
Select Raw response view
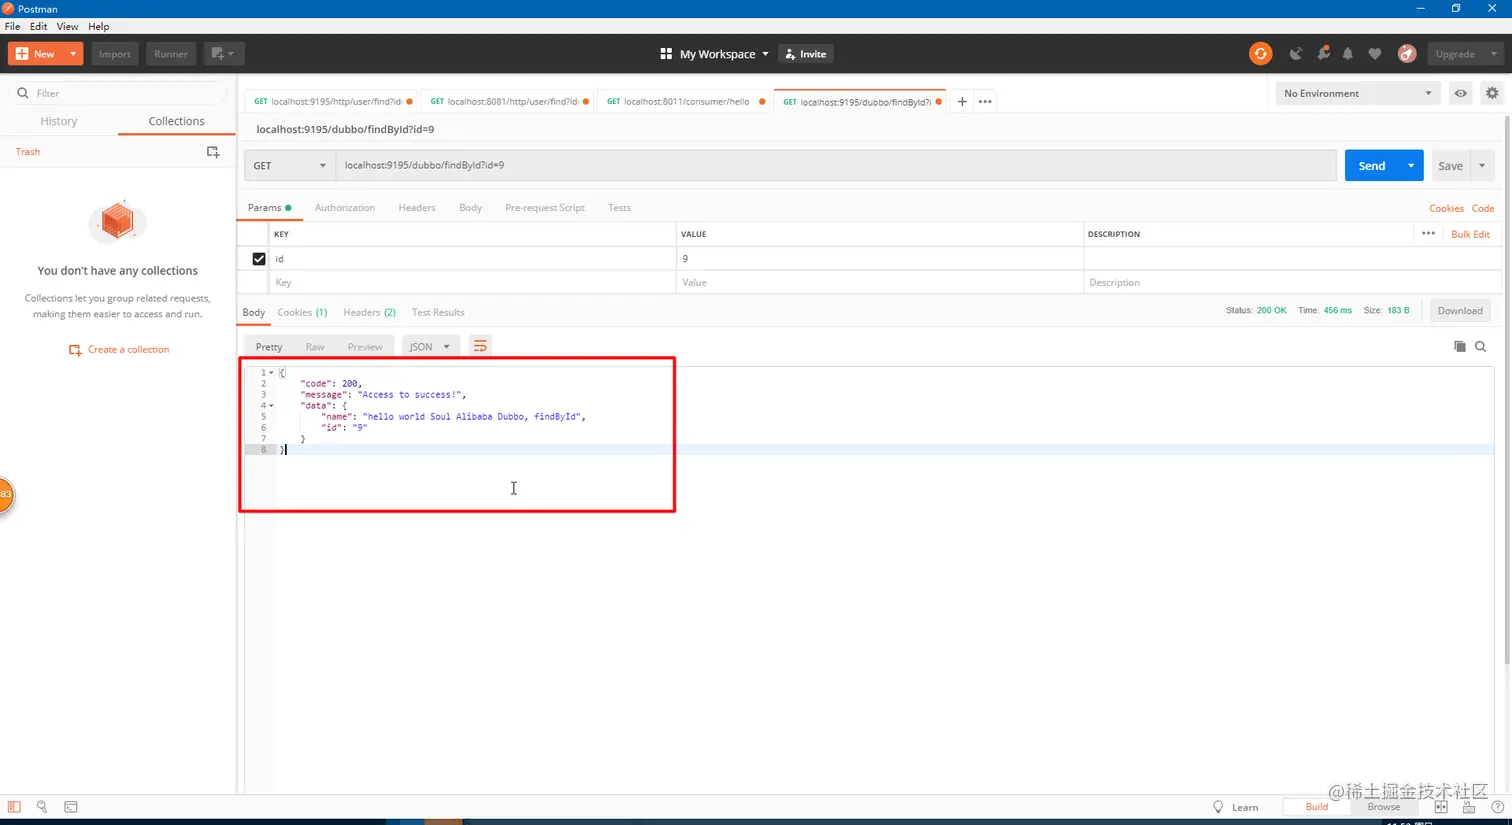click(315, 347)
